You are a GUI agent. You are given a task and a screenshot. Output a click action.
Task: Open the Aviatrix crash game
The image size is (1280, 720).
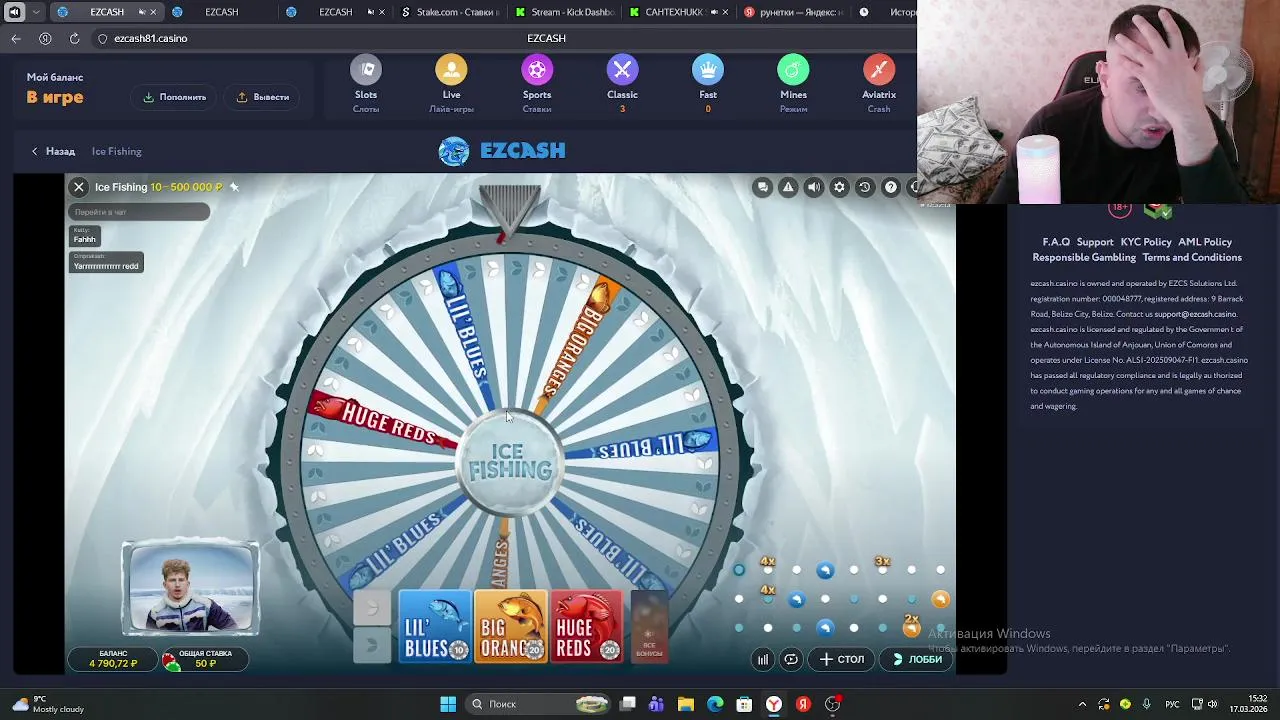(879, 71)
